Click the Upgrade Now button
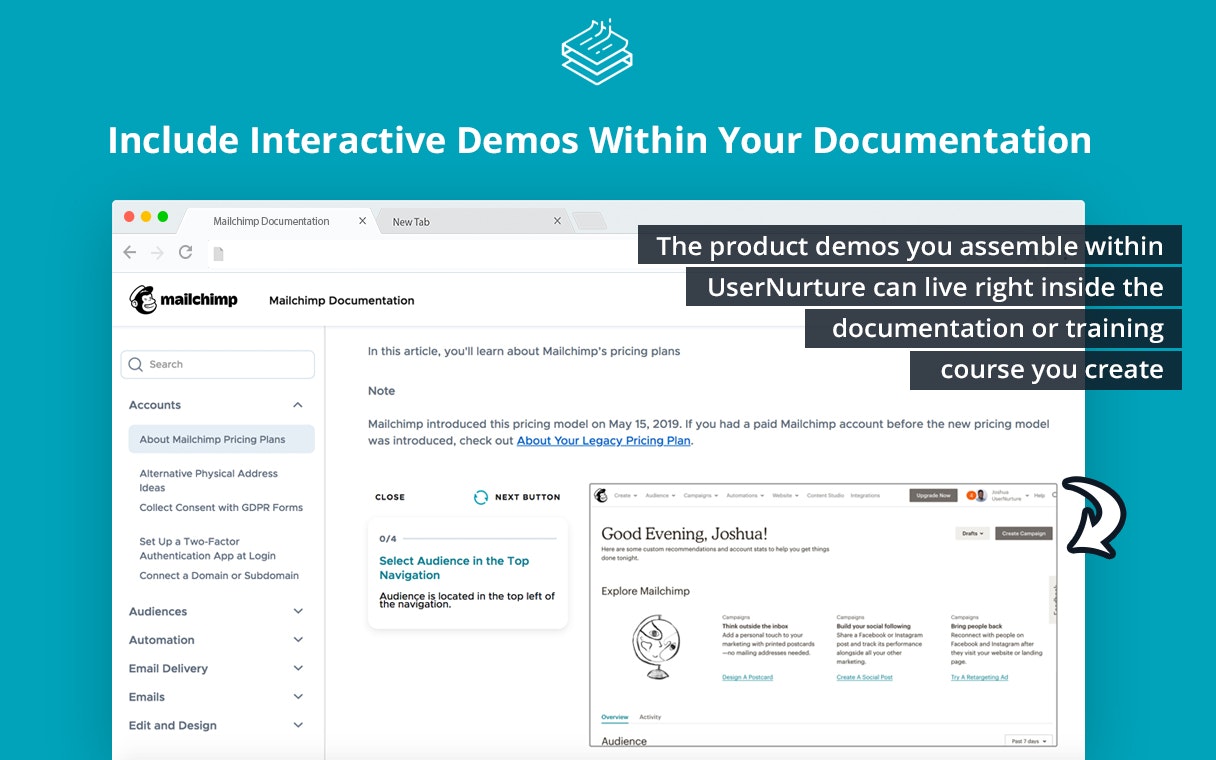 pyautogui.click(x=934, y=495)
